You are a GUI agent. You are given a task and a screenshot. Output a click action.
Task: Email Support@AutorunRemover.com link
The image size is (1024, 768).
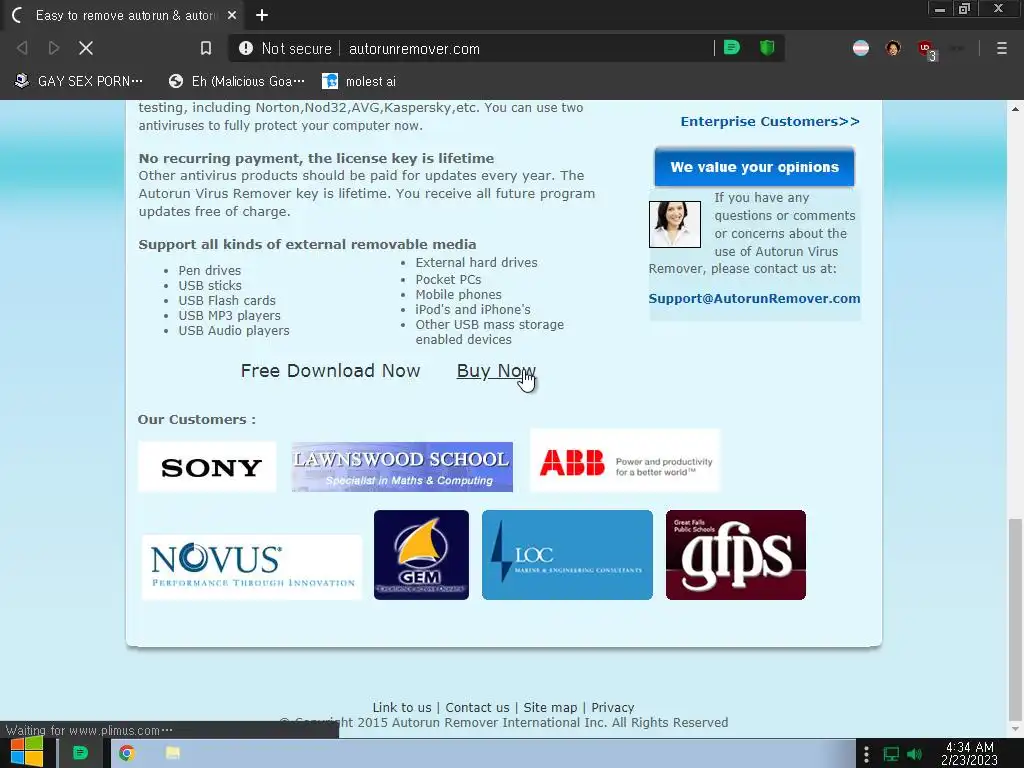tap(754, 298)
